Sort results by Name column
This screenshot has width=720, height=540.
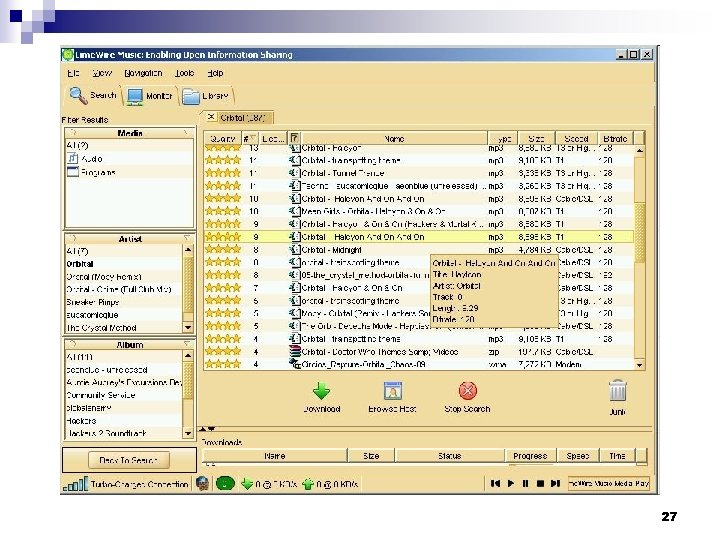pos(394,138)
